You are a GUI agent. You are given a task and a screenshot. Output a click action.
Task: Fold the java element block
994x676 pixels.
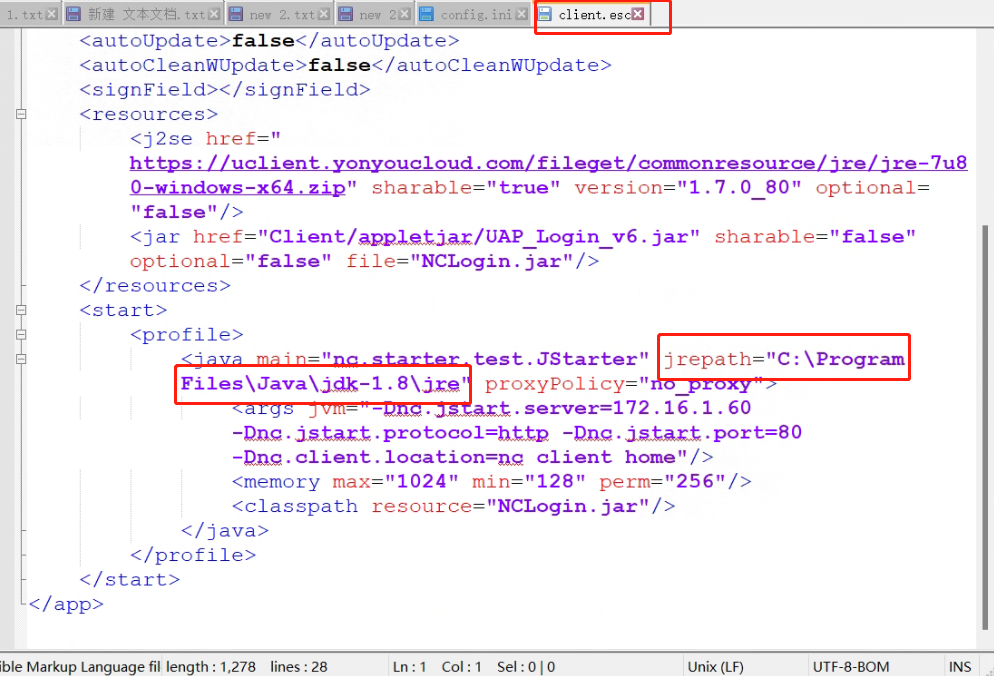point(20,359)
